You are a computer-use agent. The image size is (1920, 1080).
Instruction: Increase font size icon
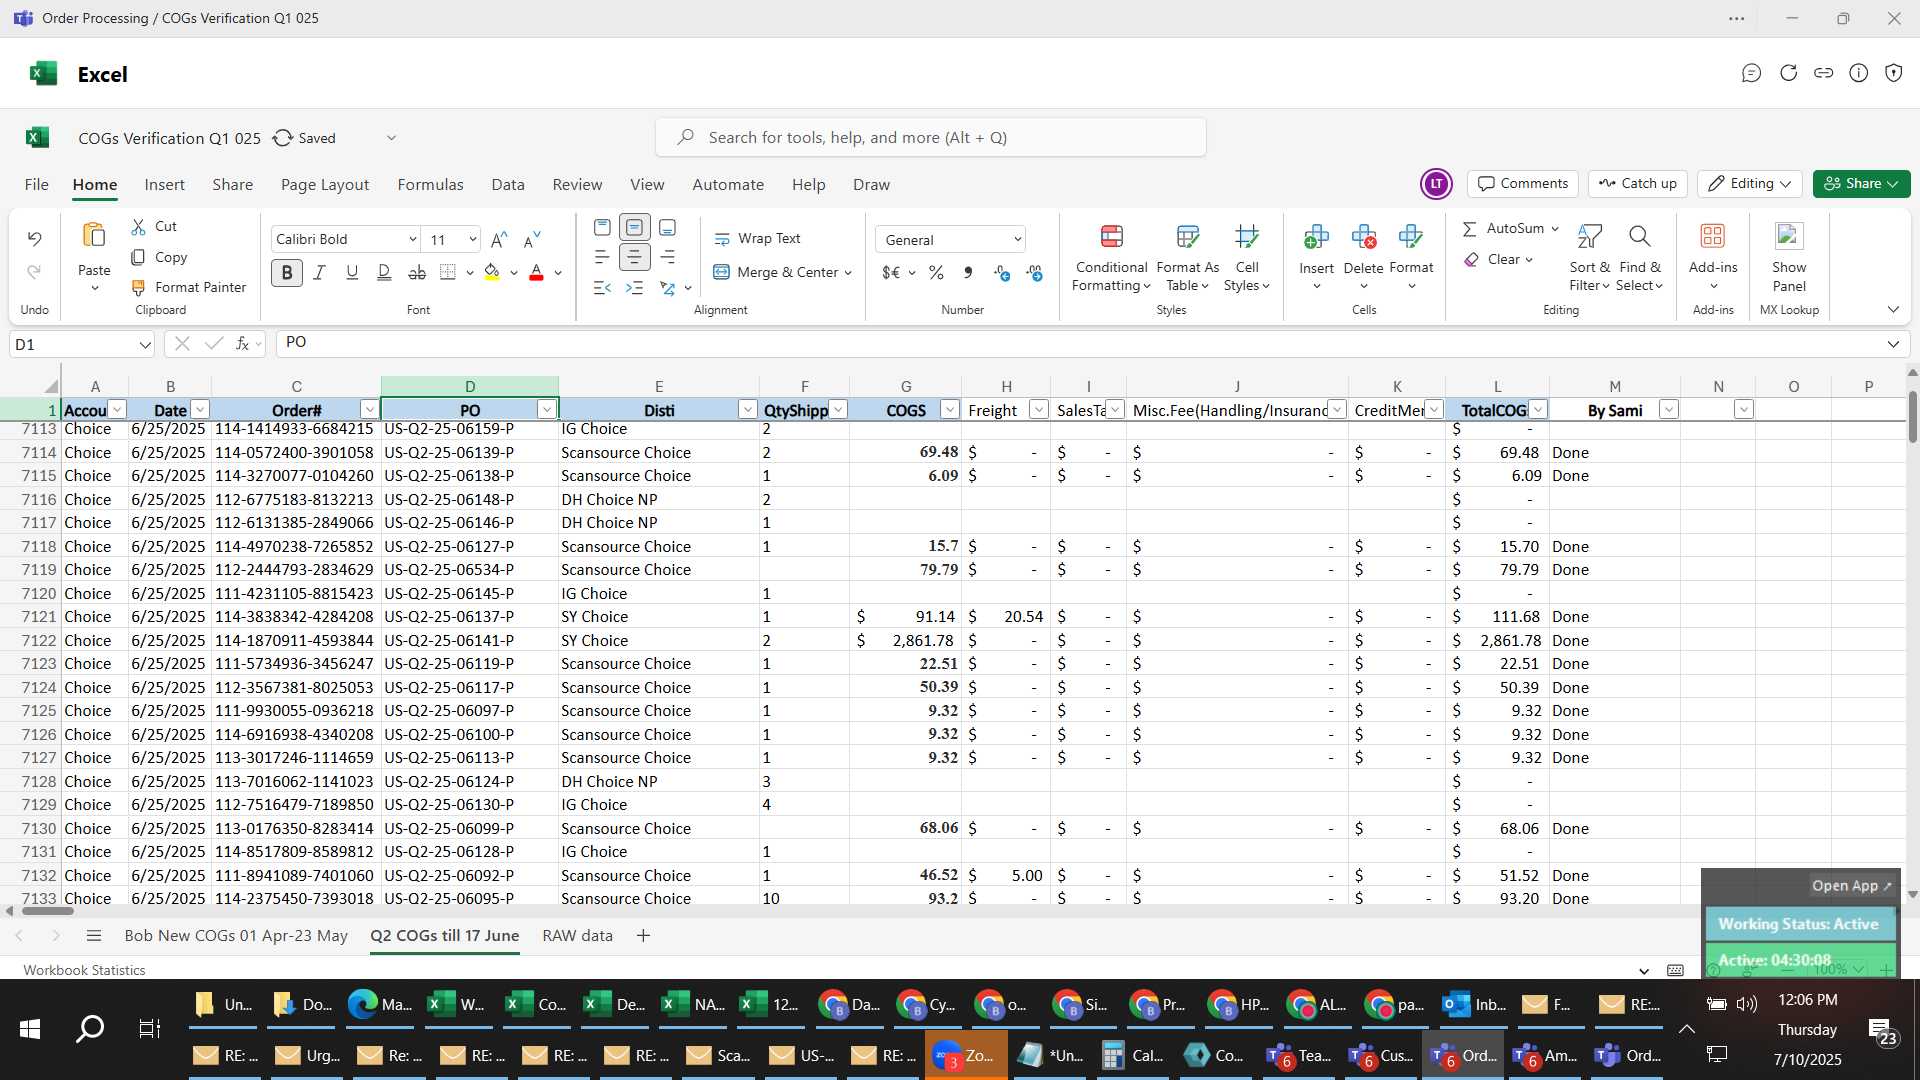tap(499, 239)
